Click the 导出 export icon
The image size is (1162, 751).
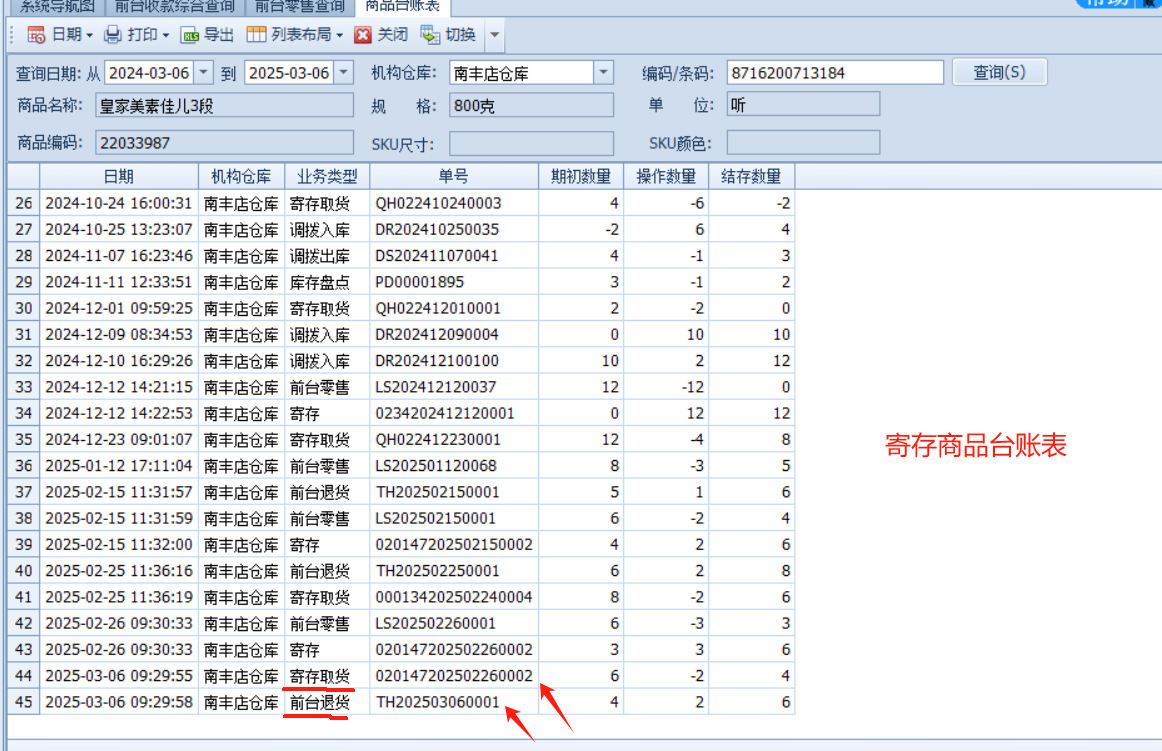click(x=190, y=35)
